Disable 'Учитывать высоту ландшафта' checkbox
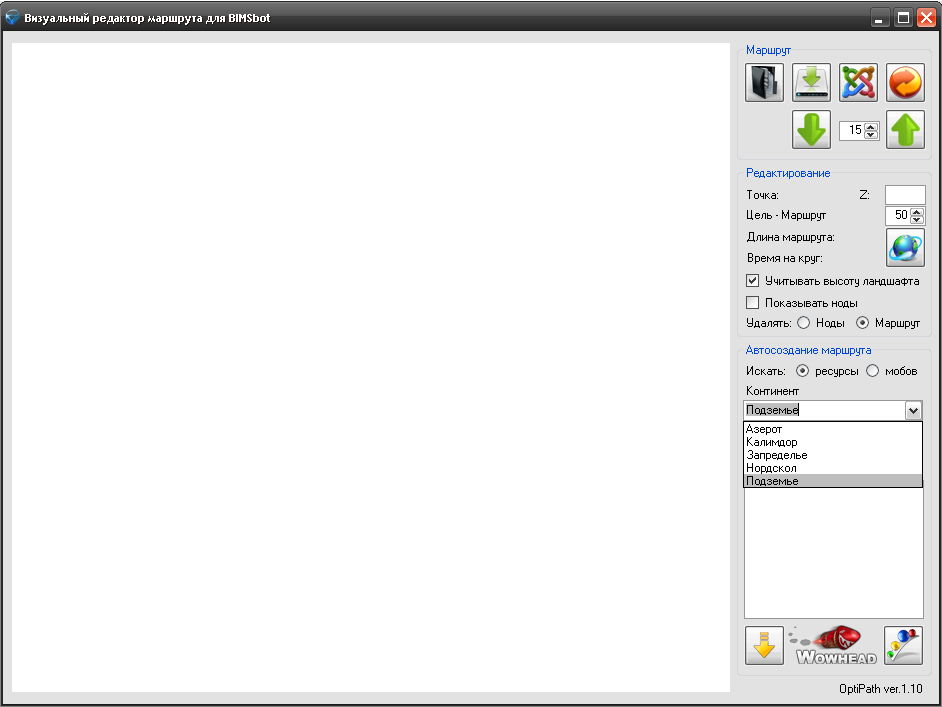The image size is (942, 707). pos(753,281)
